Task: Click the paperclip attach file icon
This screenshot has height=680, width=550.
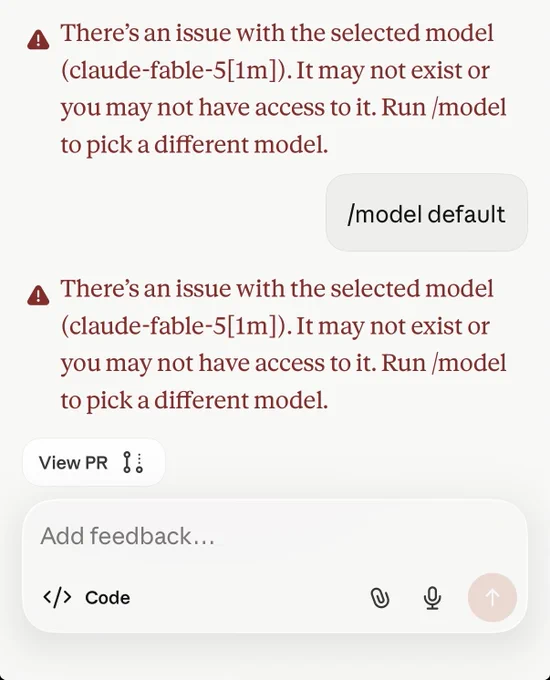Action: coord(380,598)
